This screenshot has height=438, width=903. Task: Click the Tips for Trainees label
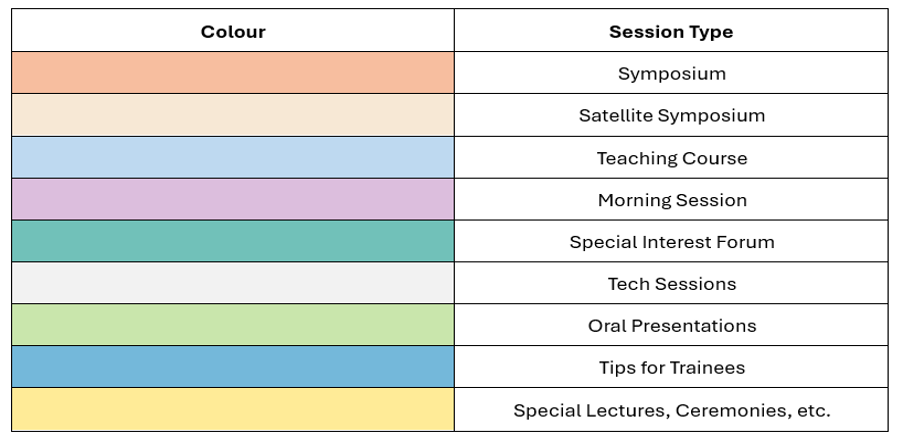[672, 368]
